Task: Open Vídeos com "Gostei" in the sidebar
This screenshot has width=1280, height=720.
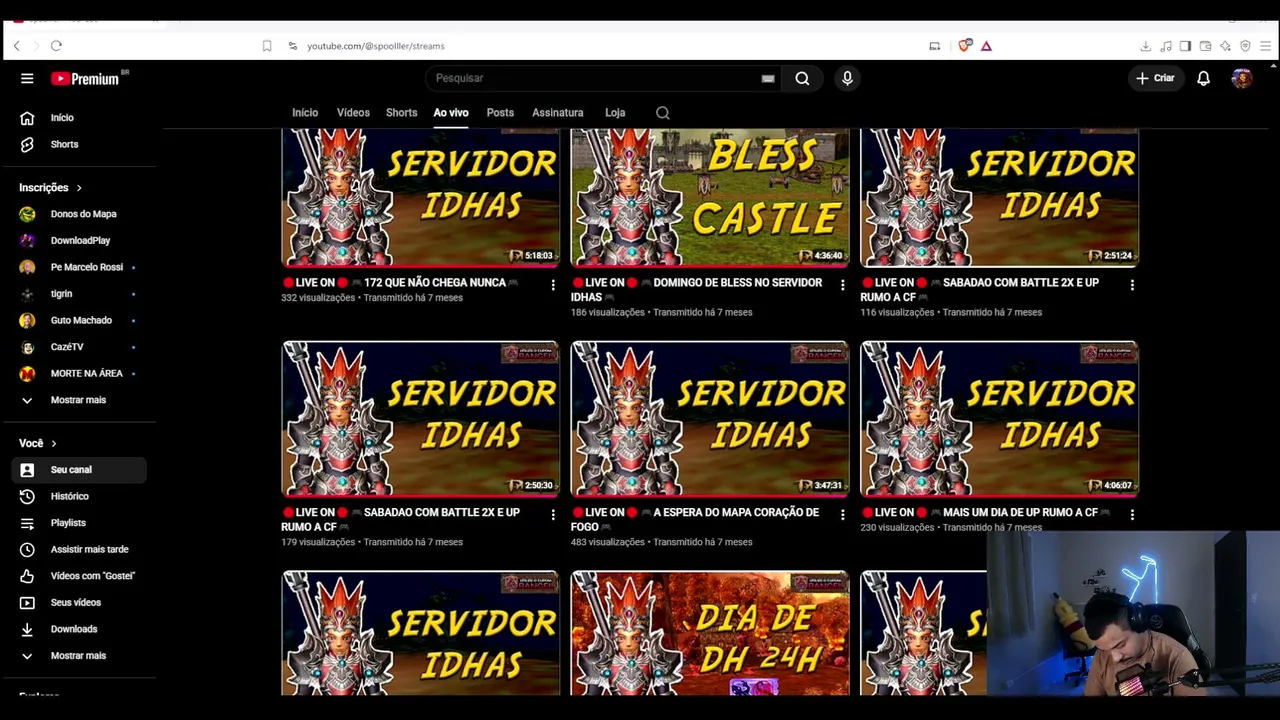Action: click(80, 576)
